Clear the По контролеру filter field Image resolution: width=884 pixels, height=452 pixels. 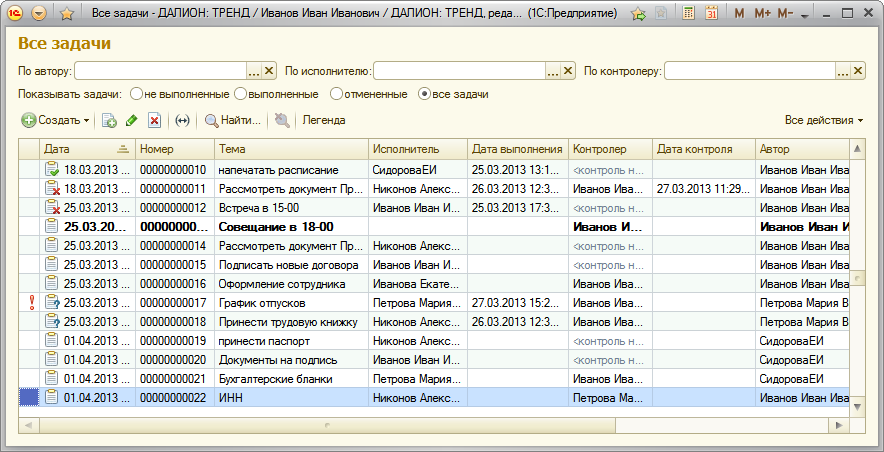tap(858, 71)
